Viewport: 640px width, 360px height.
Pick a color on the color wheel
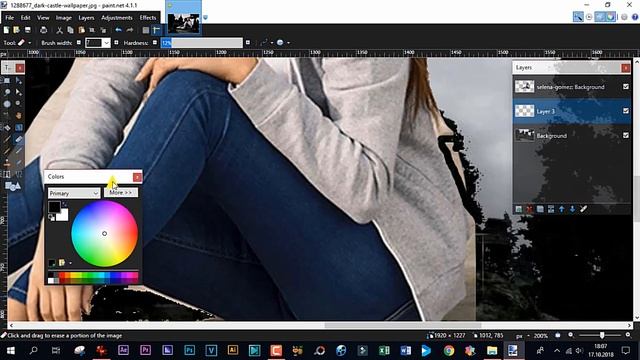coord(104,233)
